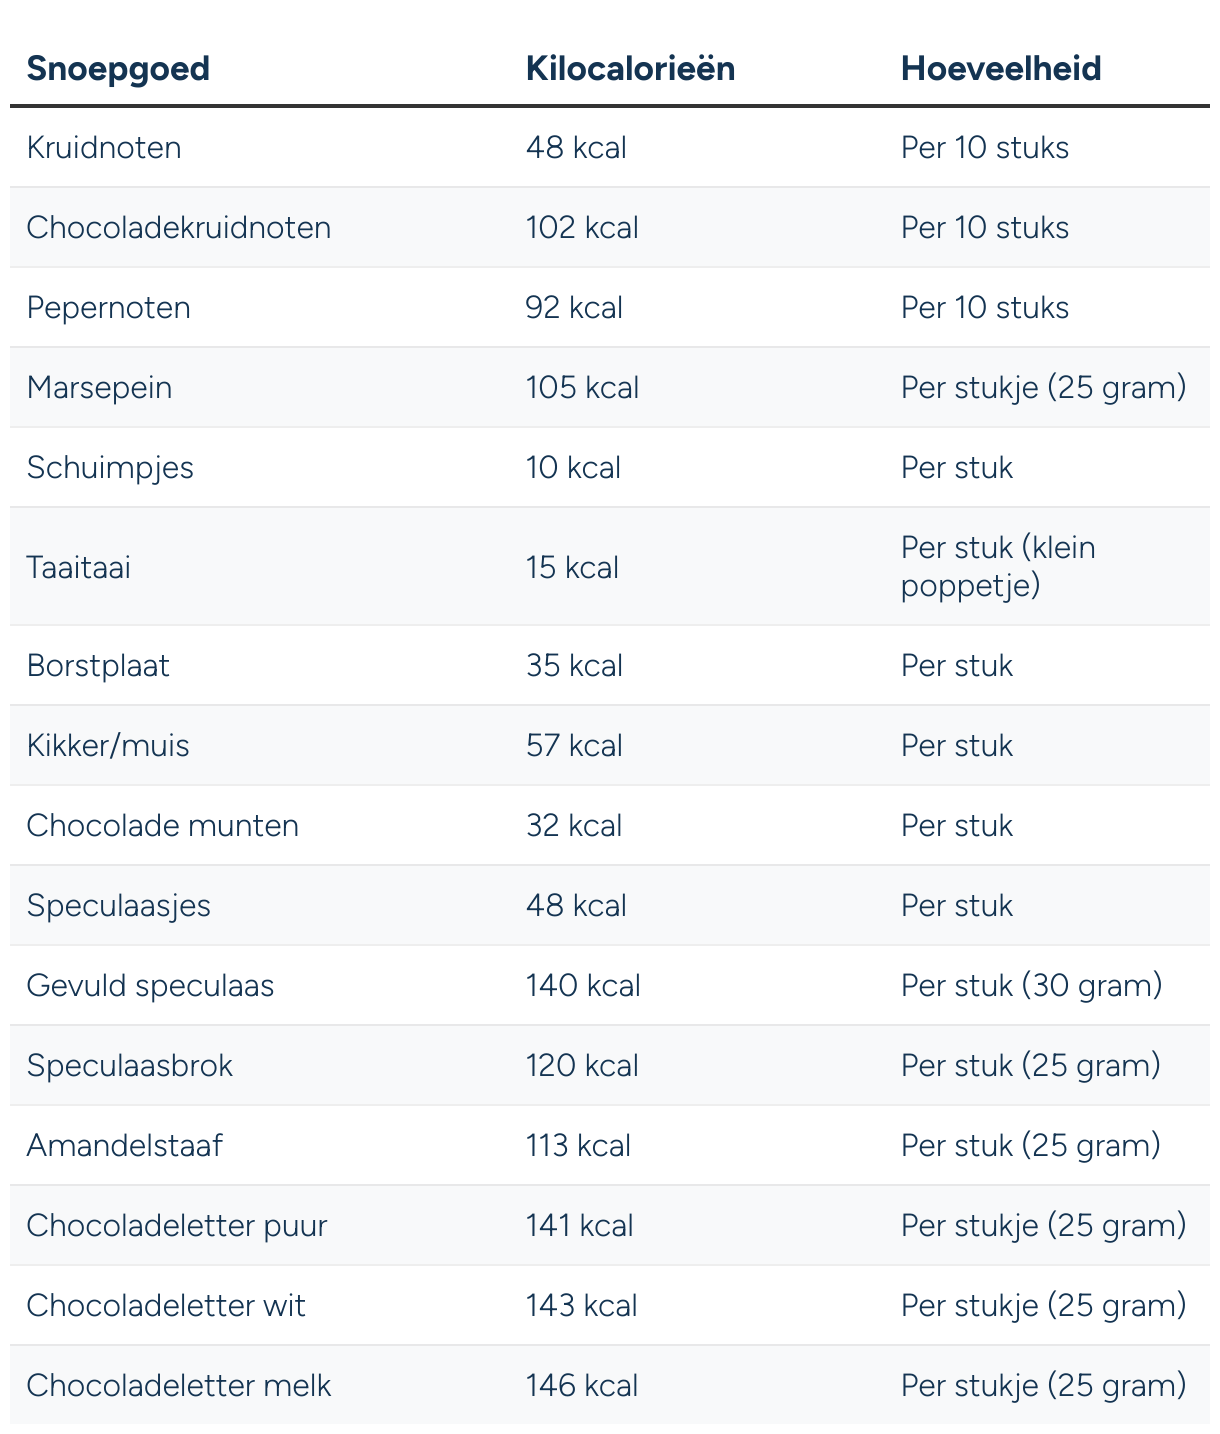Select the Taaitaai table cell
Image resolution: width=1220 pixels, height=1434 pixels.
coord(79,568)
